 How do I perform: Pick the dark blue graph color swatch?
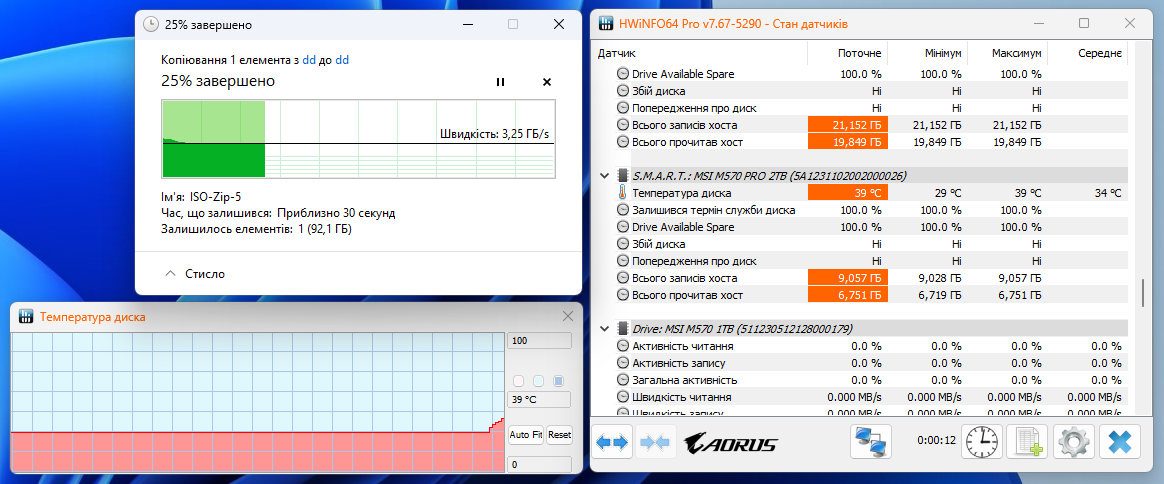pos(558,381)
